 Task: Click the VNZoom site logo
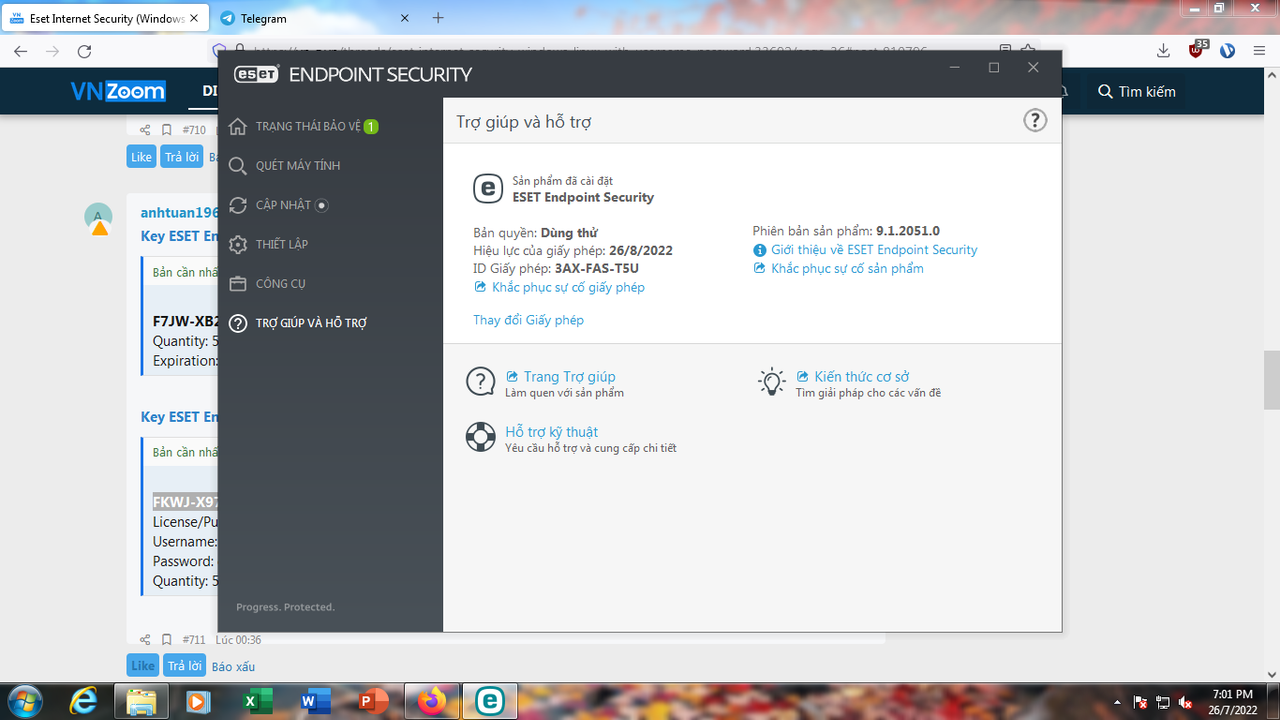pyautogui.click(x=118, y=91)
